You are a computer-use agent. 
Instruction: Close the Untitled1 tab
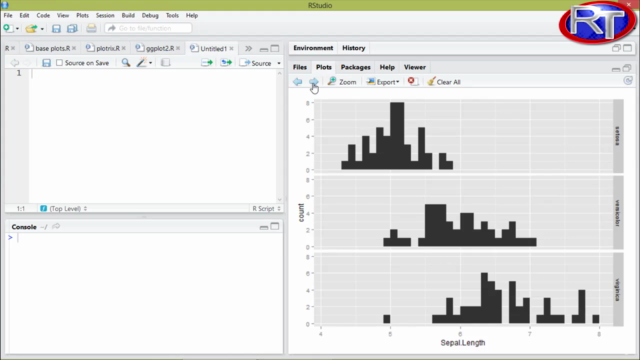(x=231, y=49)
